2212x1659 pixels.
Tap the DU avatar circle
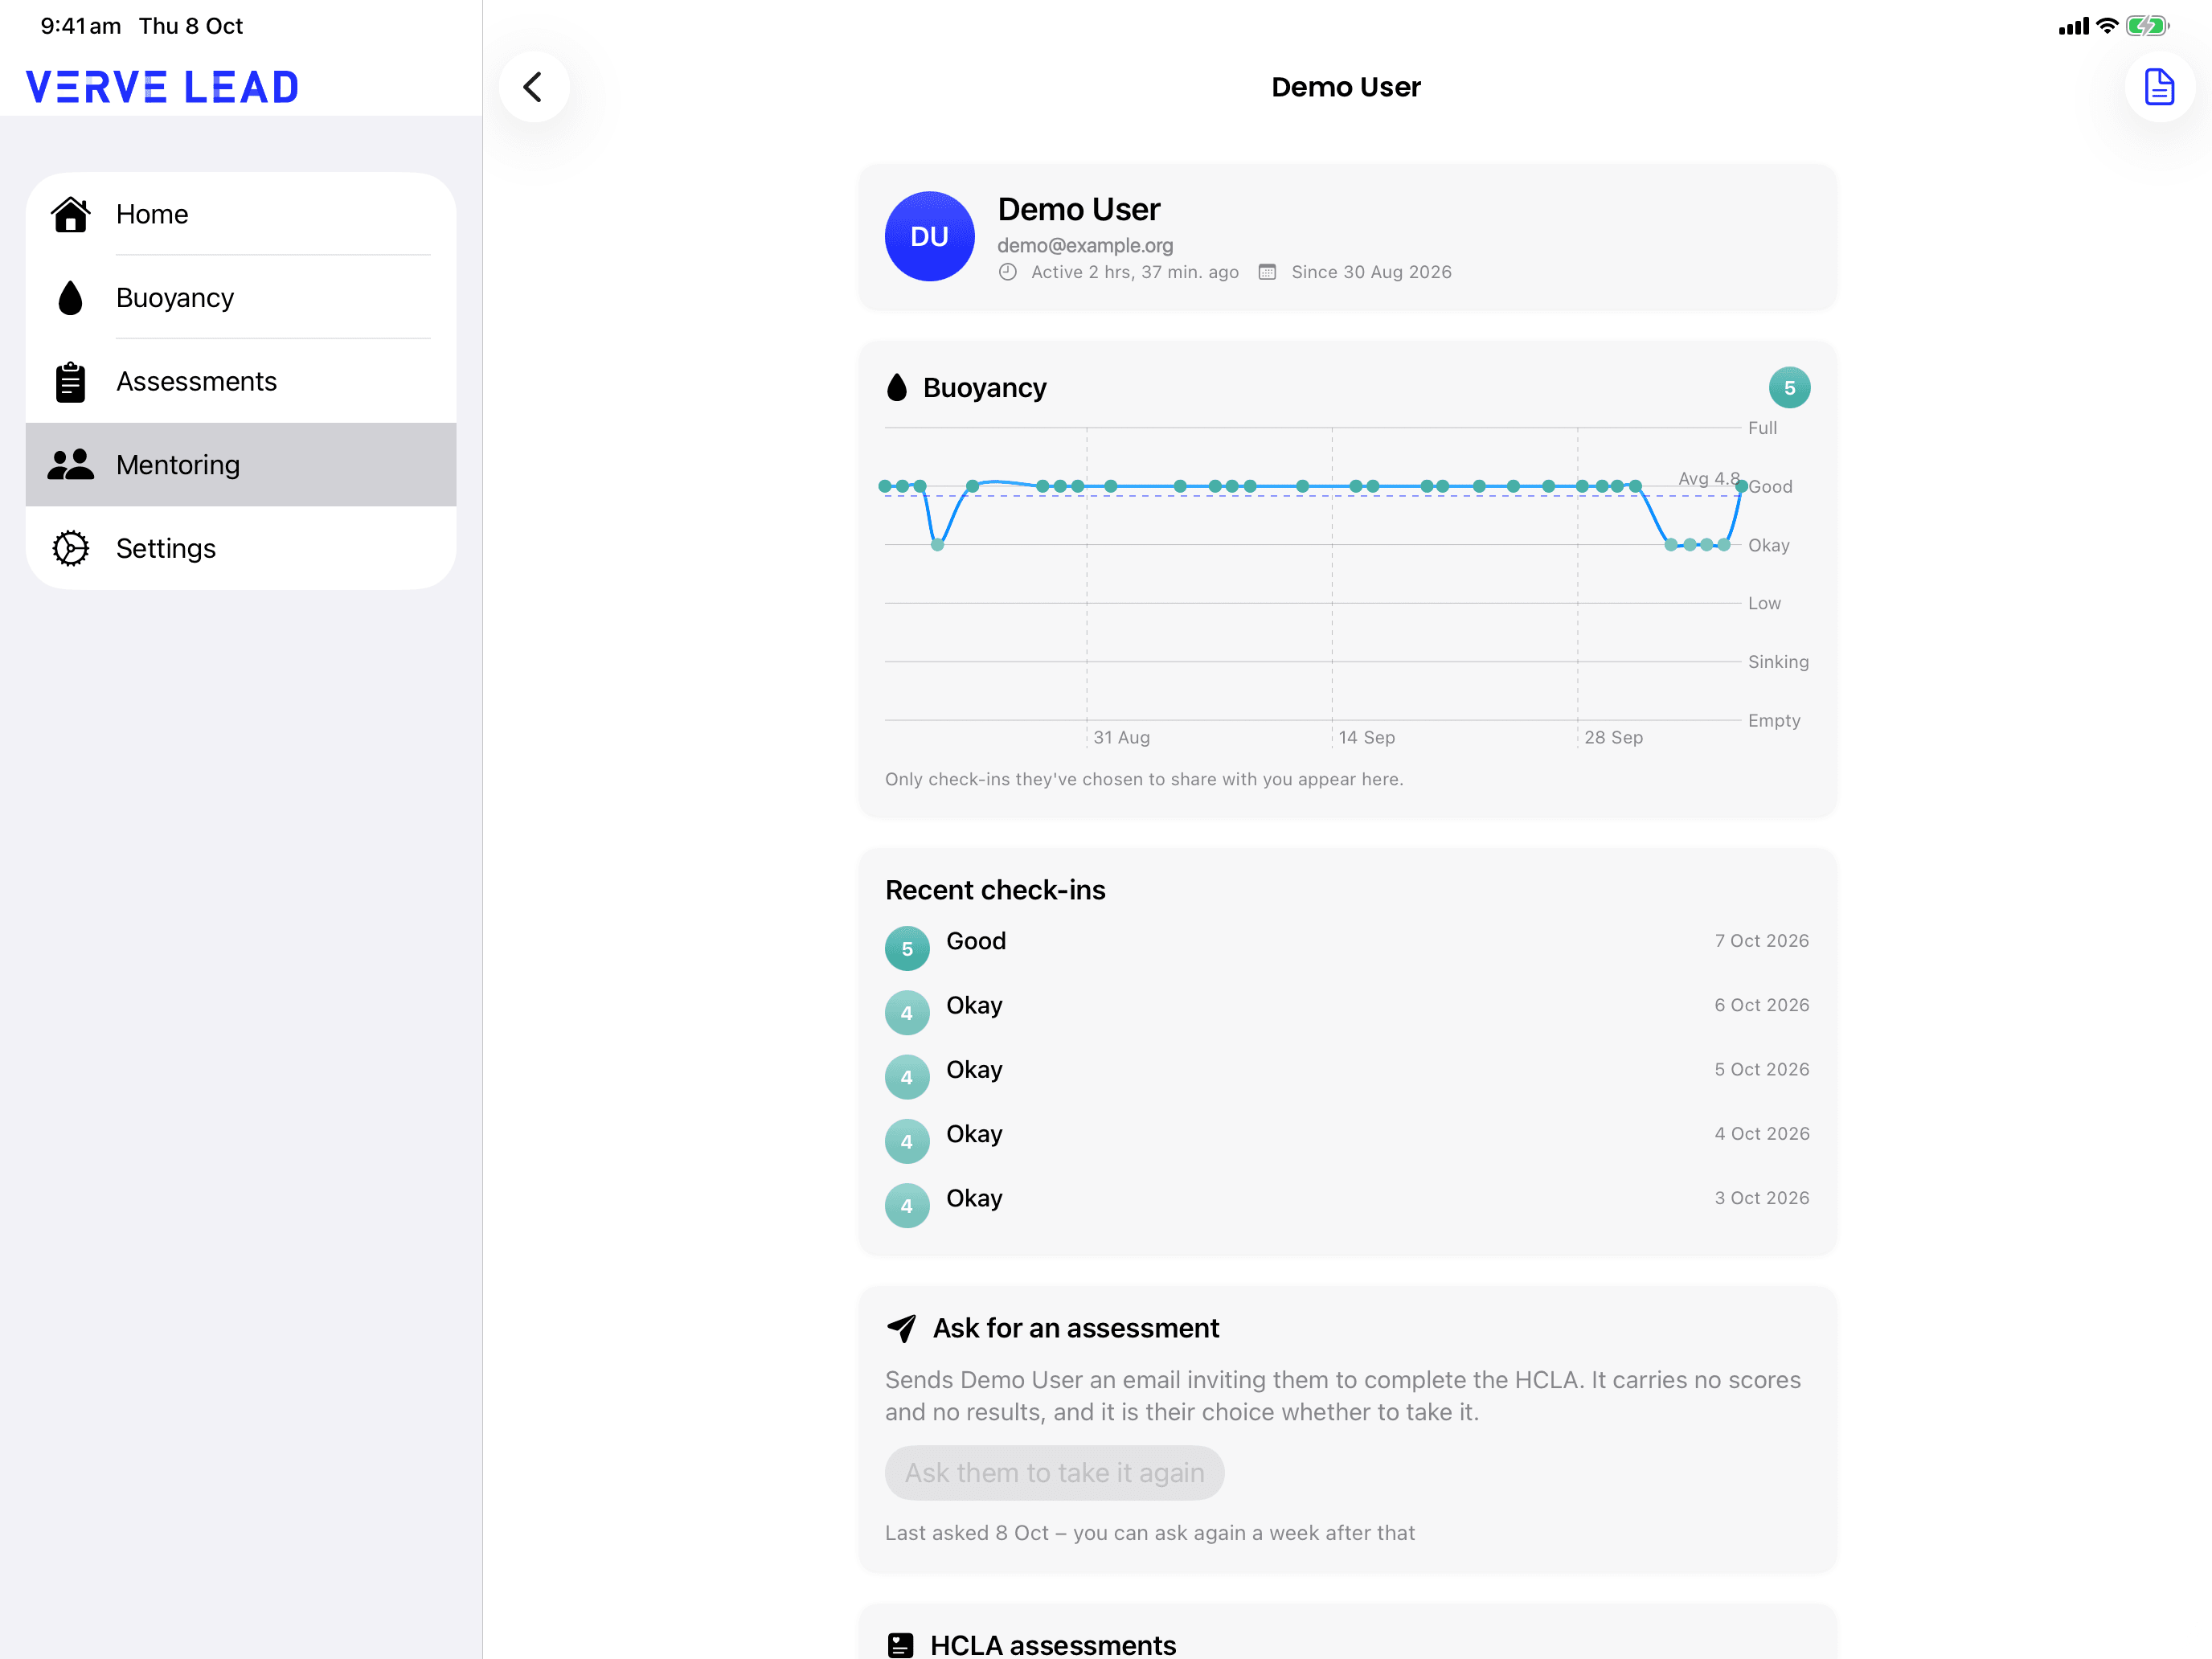(x=929, y=237)
